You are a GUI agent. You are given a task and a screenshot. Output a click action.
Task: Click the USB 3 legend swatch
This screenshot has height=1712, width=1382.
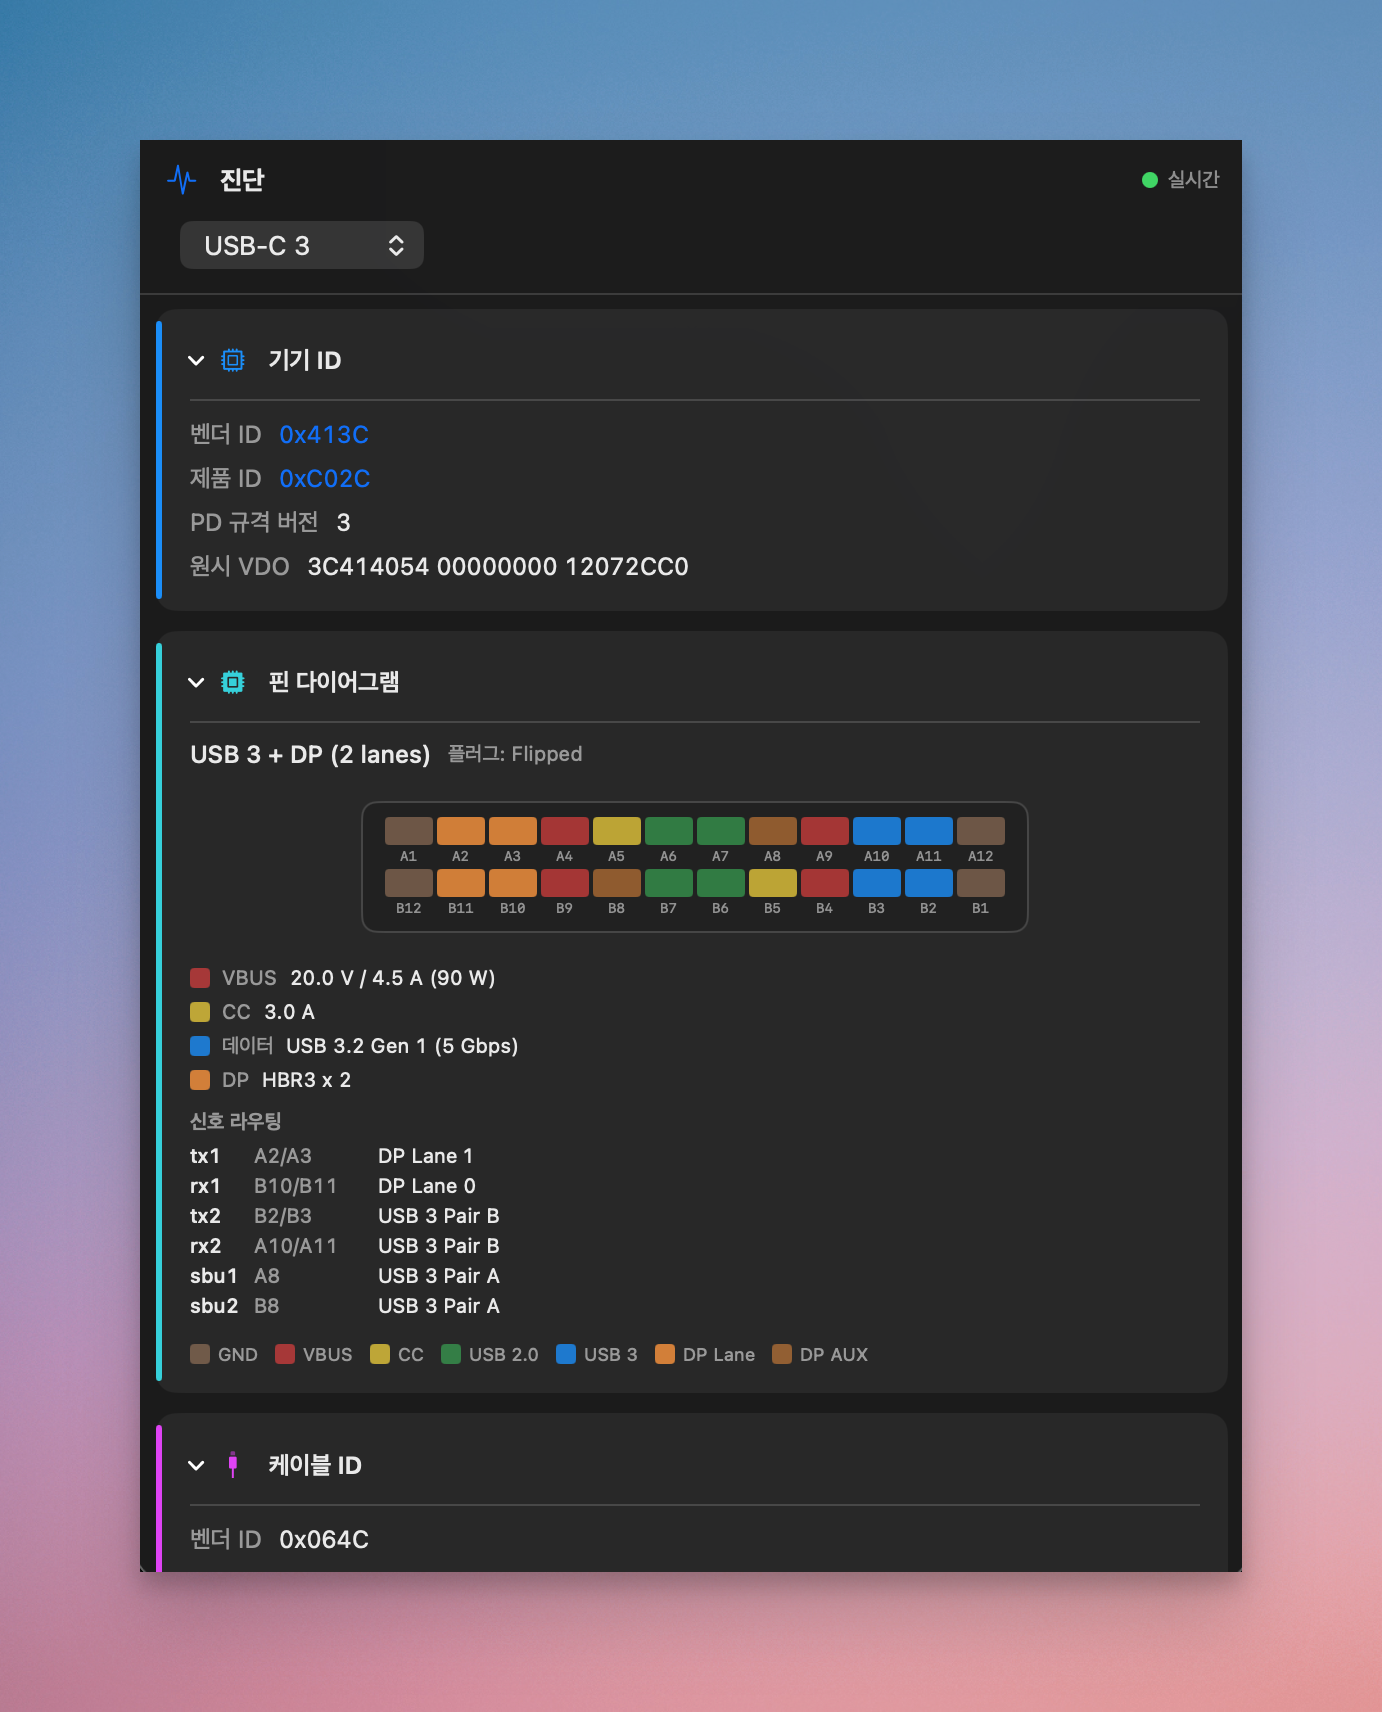pos(566,1354)
